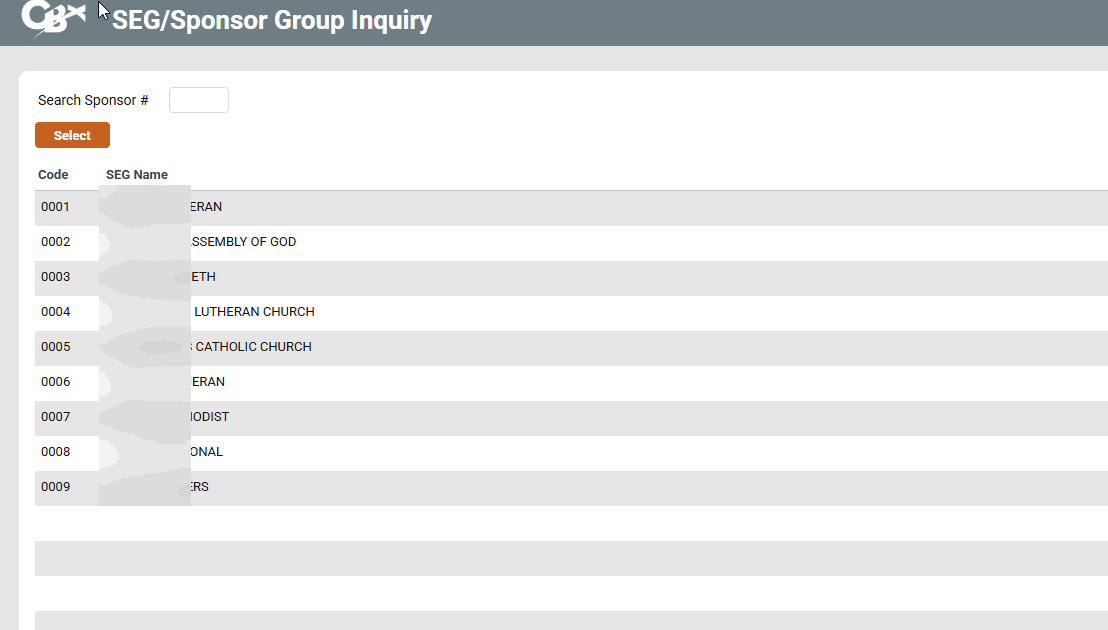Choose the row with code 0003
The height and width of the screenshot is (630, 1108).
56,277
